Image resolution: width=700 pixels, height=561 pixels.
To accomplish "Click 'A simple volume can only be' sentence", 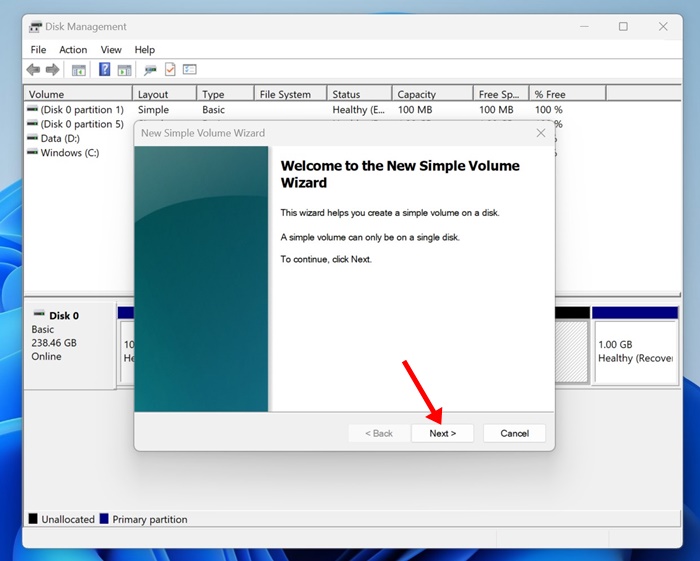I will click(x=370, y=237).
